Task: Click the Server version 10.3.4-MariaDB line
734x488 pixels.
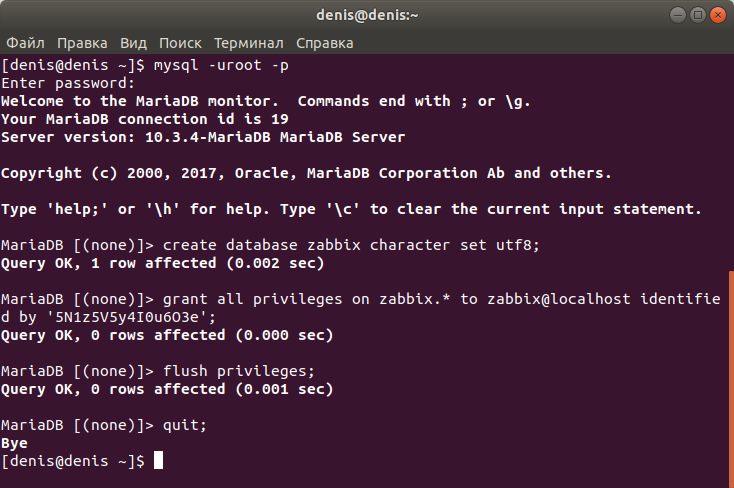Action: pos(203,137)
